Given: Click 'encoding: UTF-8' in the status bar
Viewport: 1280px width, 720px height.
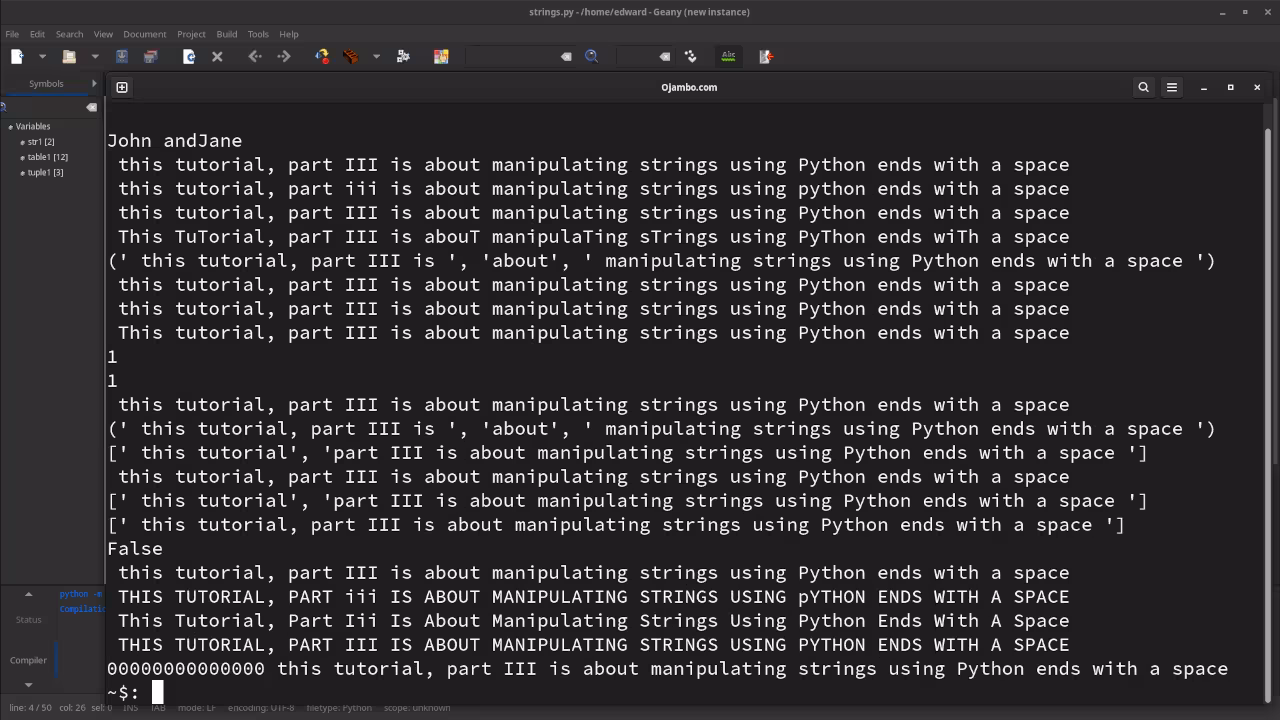Looking at the screenshot, I should [261, 708].
